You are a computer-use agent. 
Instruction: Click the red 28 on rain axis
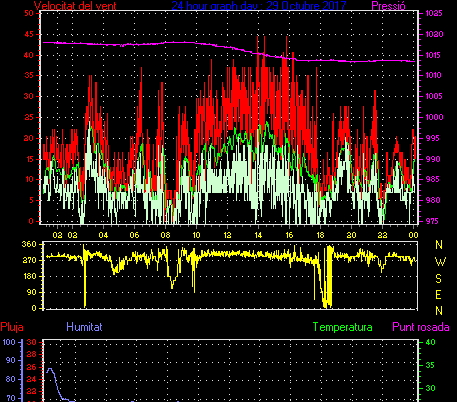[31, 355]
